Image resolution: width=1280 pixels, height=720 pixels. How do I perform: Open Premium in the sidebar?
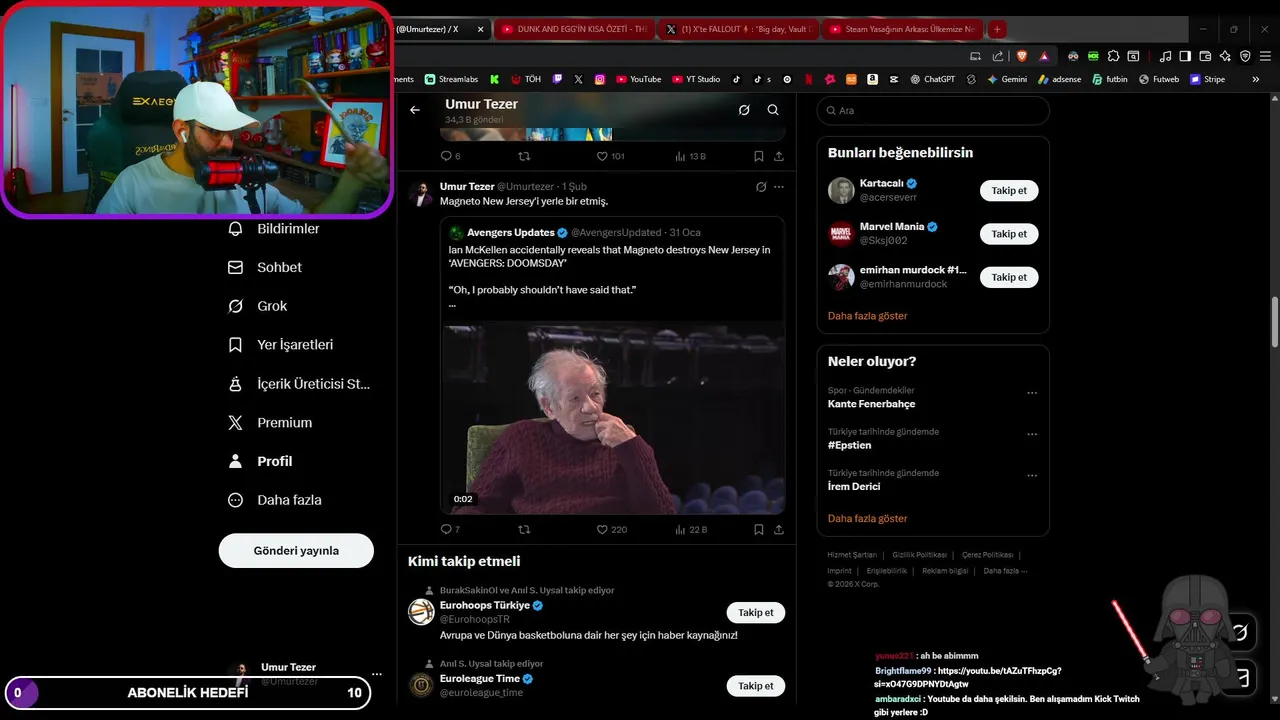pyautogui.click(x=270, y=422)
